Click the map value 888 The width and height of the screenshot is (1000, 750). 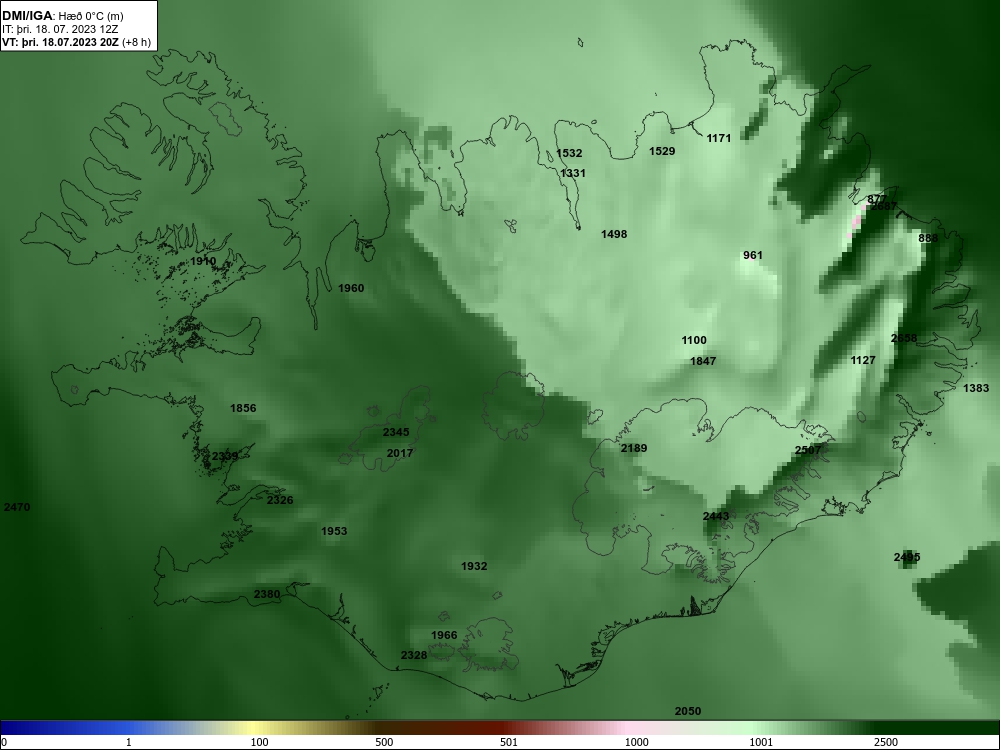click(x=928, y=238)
